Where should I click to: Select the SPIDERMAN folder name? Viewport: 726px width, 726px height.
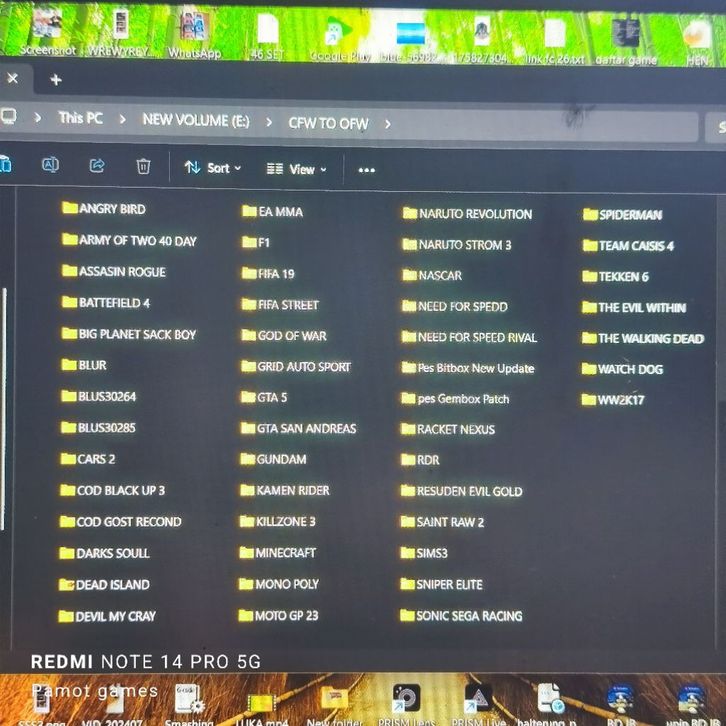(630, 215)
